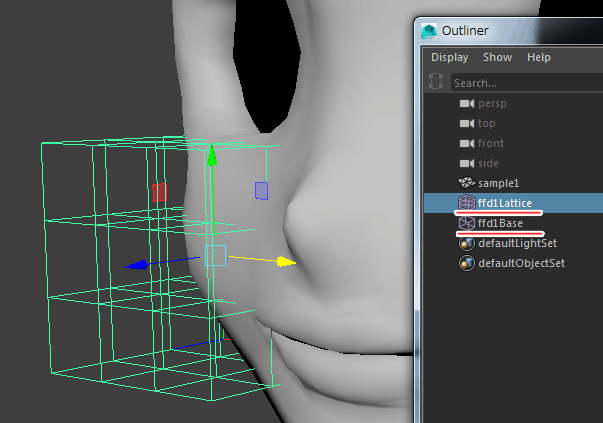603x423 pixels.
Task: Click the blue Z-axis move arrow
Action: (139, 265)
